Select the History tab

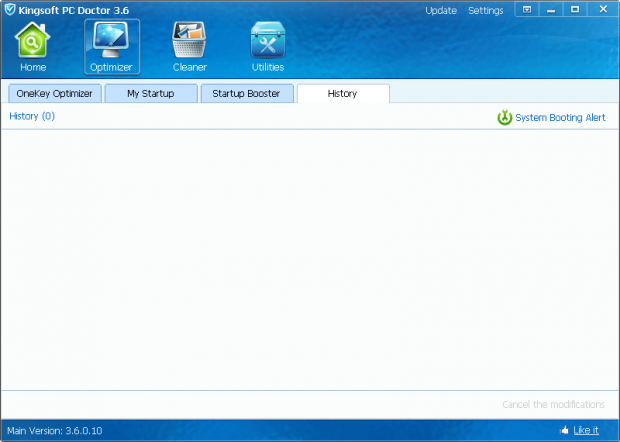click(x=342, y=94)
